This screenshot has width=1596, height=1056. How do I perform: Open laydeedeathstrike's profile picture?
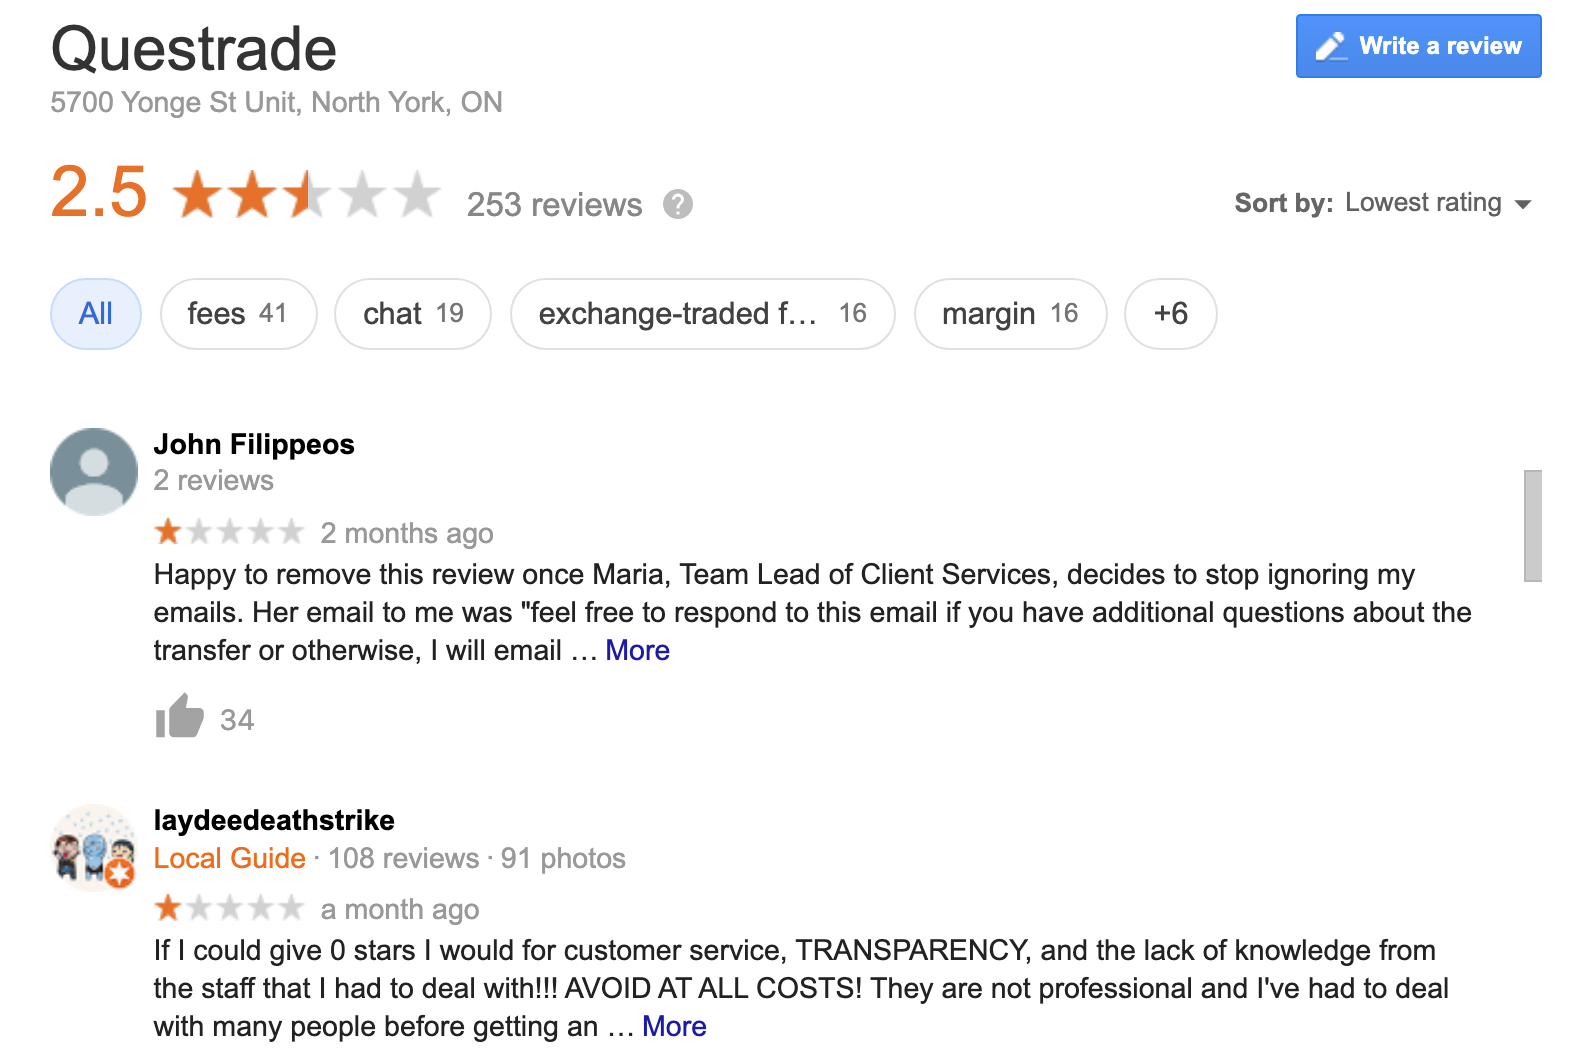point(94,848)
